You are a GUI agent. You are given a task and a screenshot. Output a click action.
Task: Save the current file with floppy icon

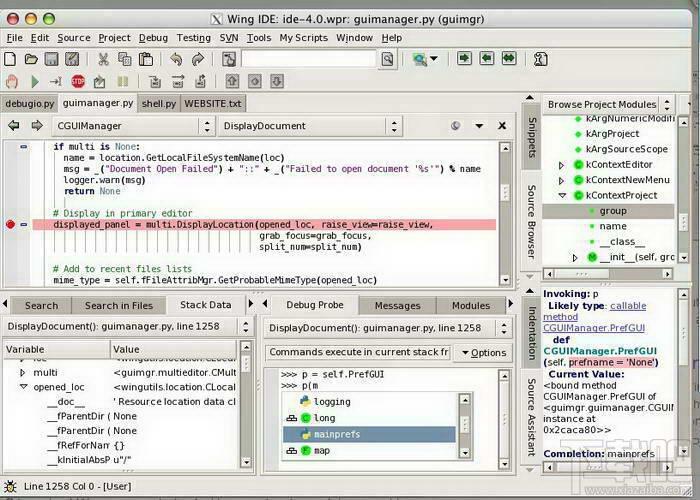(51, 59)
